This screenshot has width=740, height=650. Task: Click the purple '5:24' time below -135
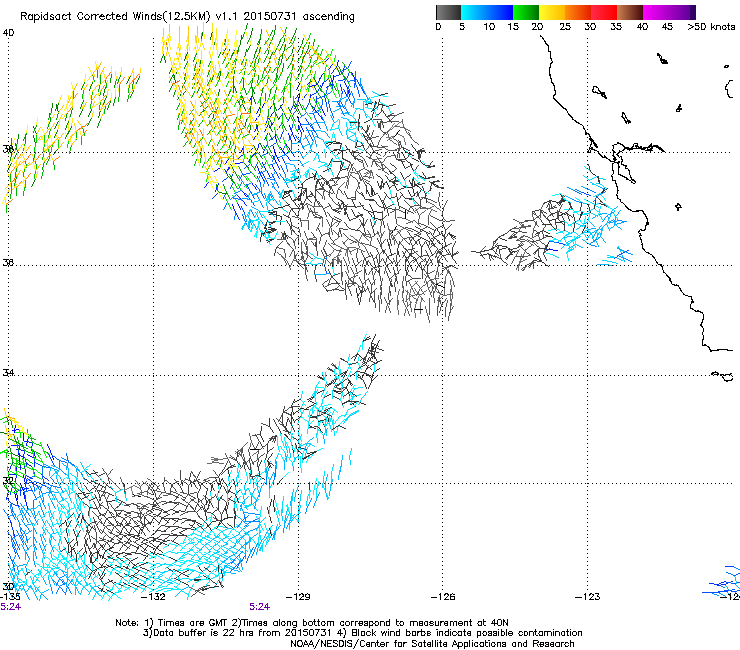(10, 607)
